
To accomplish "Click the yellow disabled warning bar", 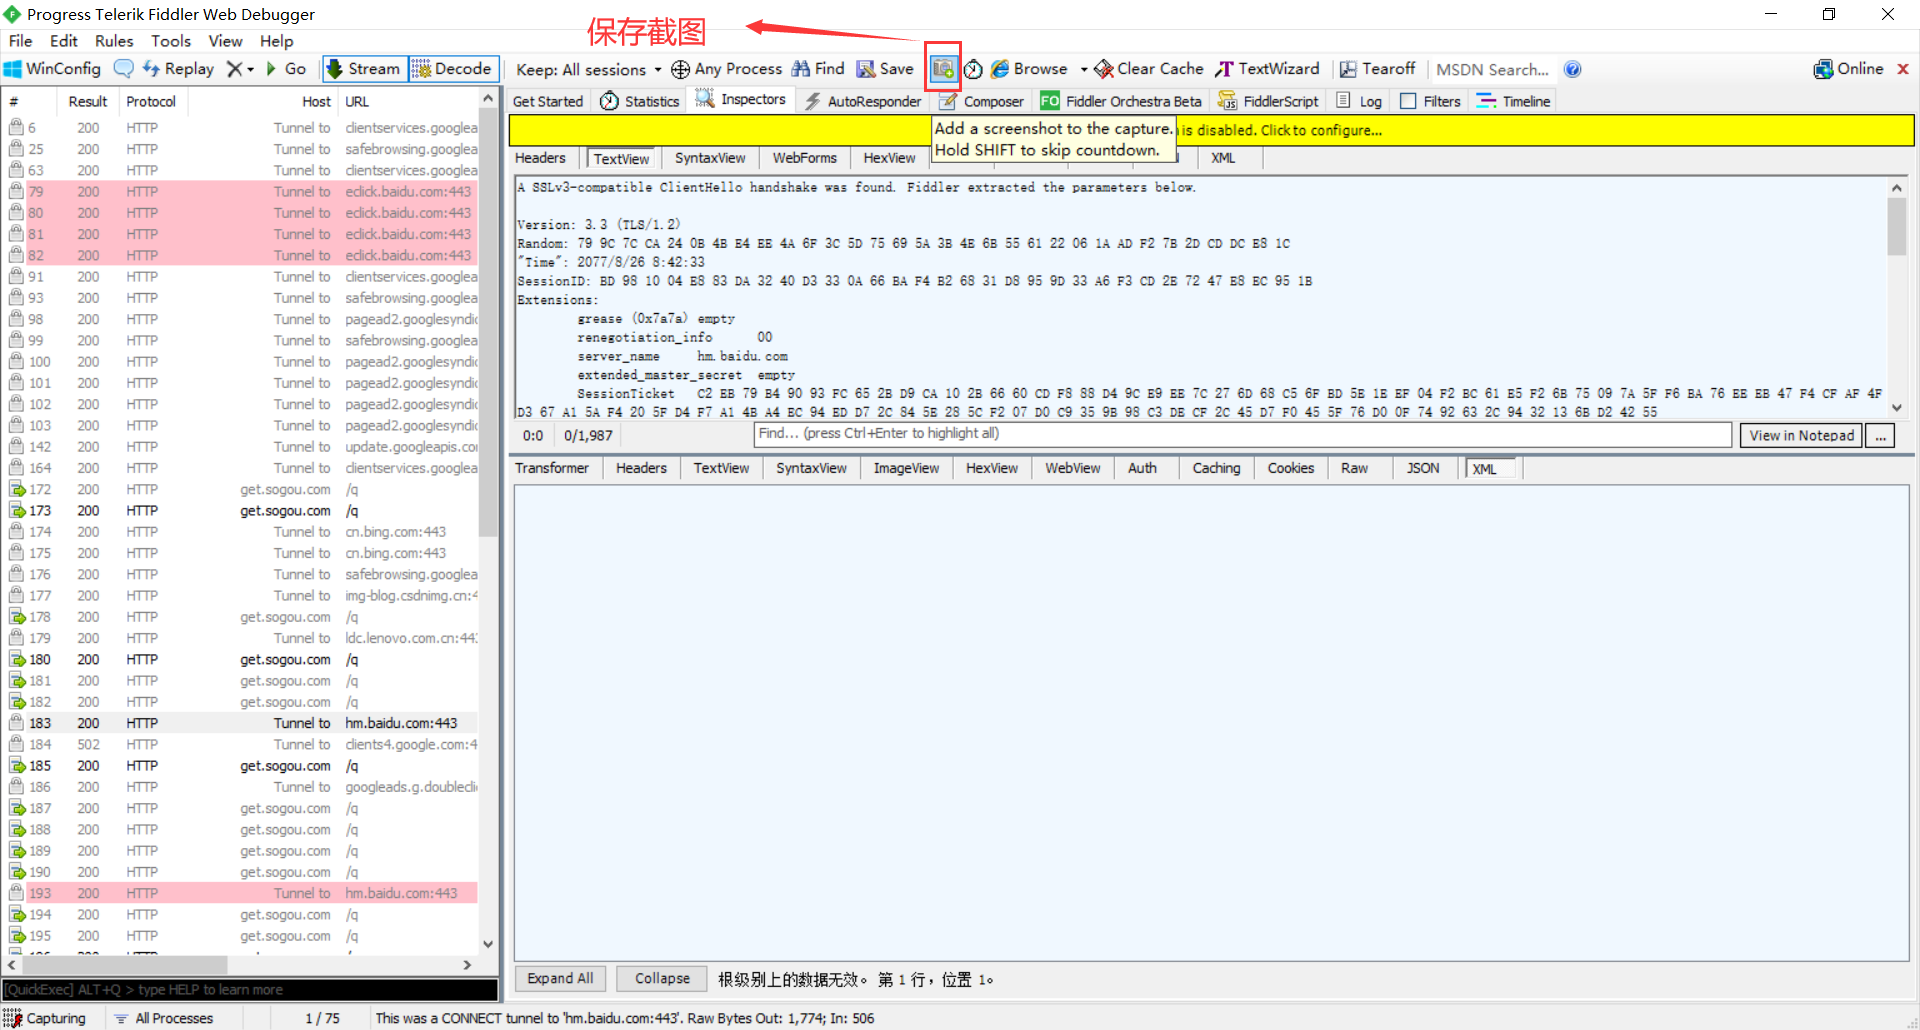I will 1211,130.
